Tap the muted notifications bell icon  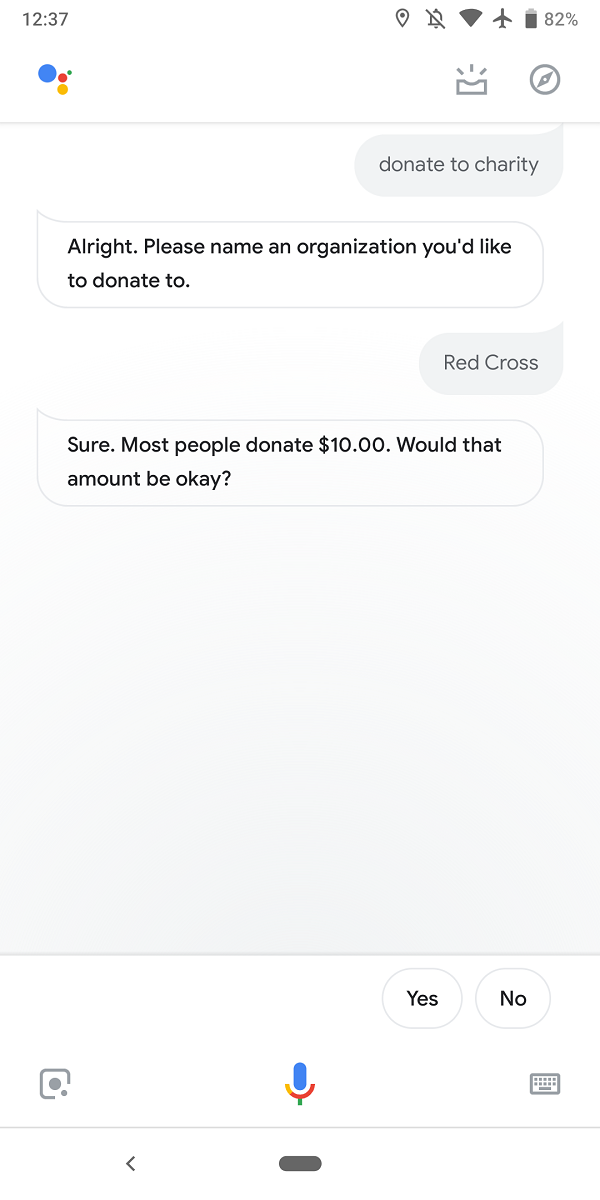436,19
